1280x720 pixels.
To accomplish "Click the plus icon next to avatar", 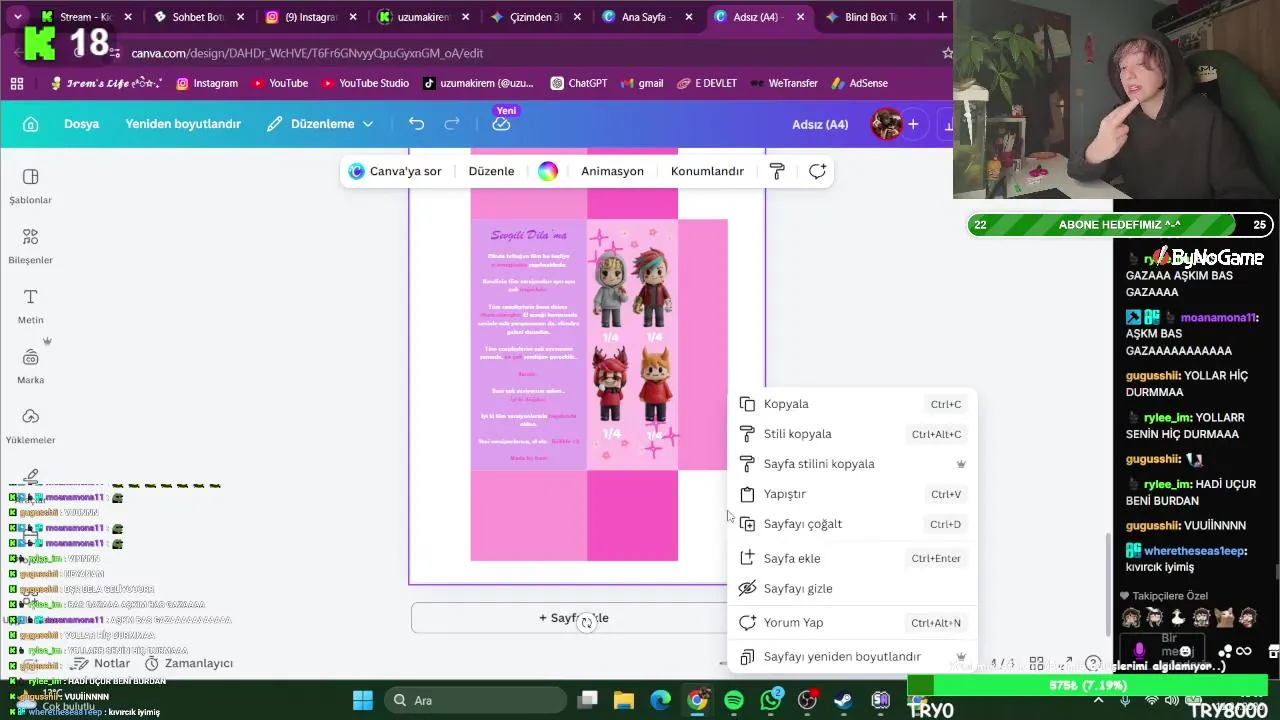I will [913, 124].
